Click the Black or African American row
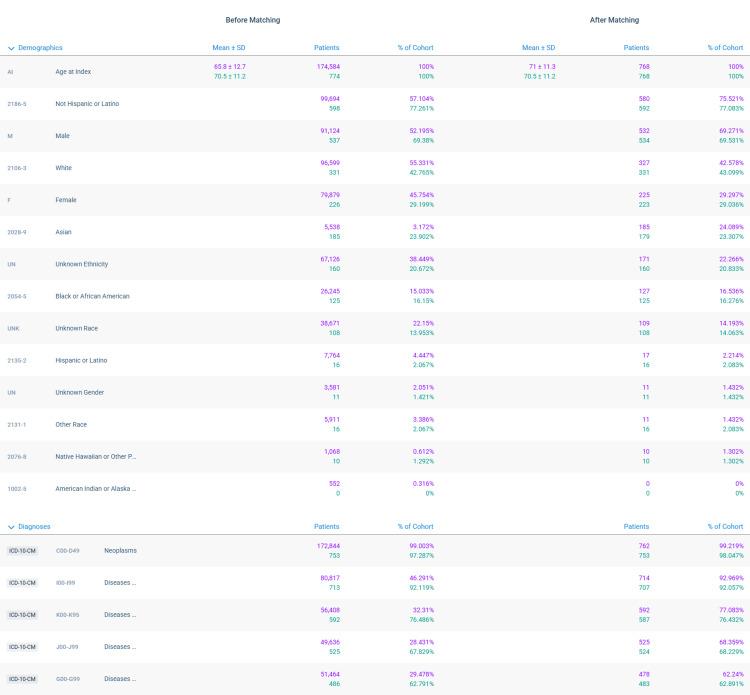This screenshot has height=695, width=750. tap(92, 296)
